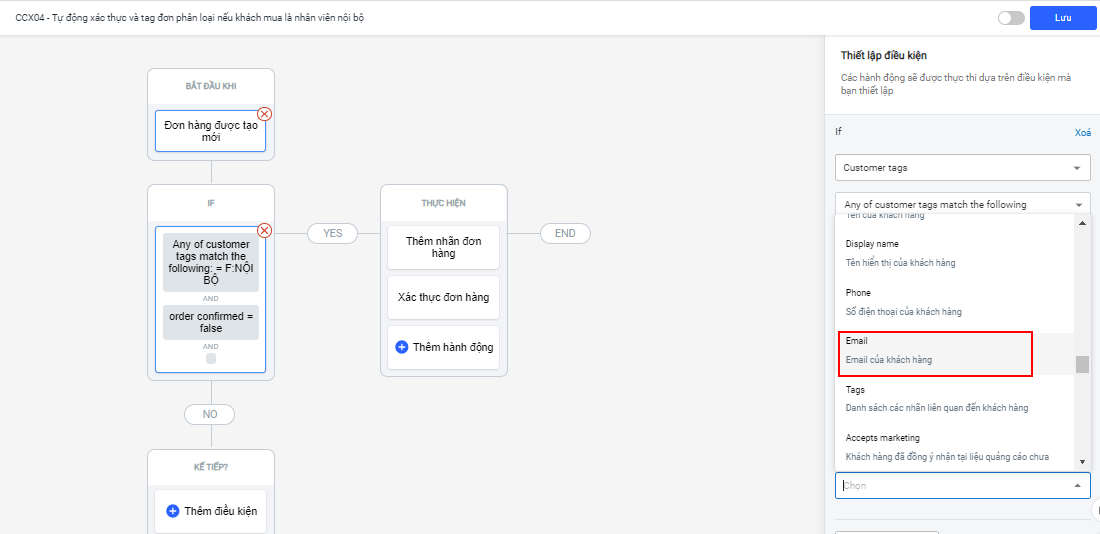1100x534 pixels.
Task: Toggle the automation enable switch
Action: [x=1011, y=18]
